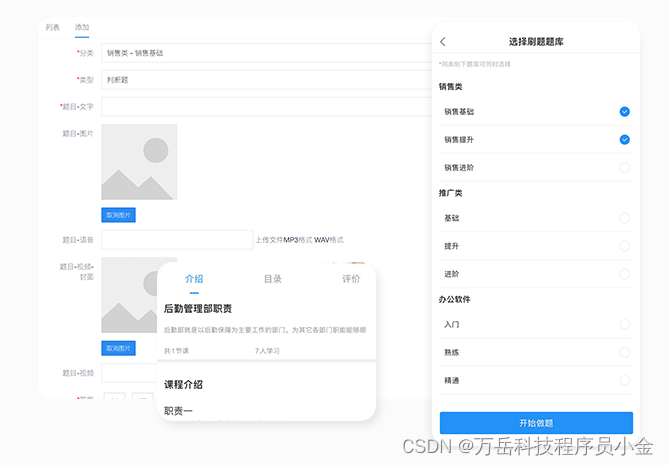
Task: Switch to the 添加 tab
Action: (x=82, y=27)
